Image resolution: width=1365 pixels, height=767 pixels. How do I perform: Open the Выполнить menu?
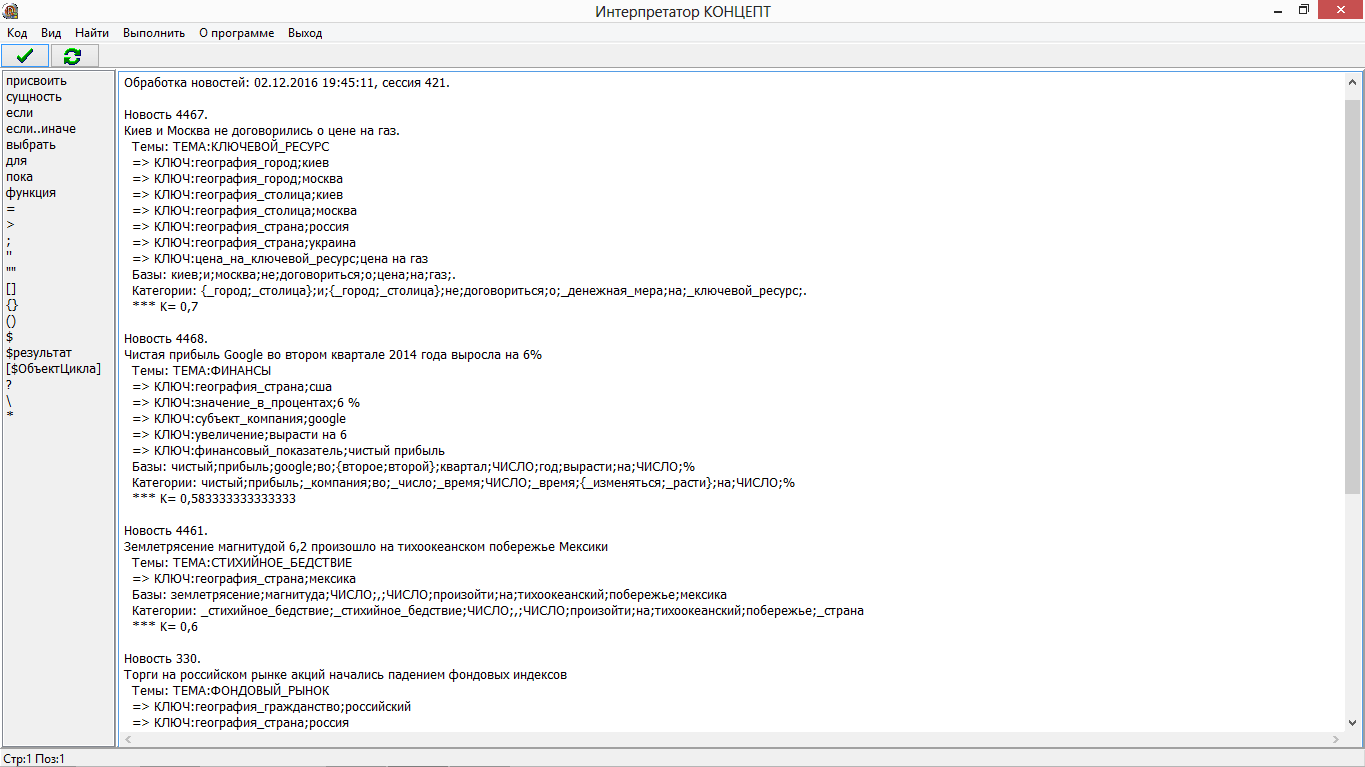click(x=154, y=33)
